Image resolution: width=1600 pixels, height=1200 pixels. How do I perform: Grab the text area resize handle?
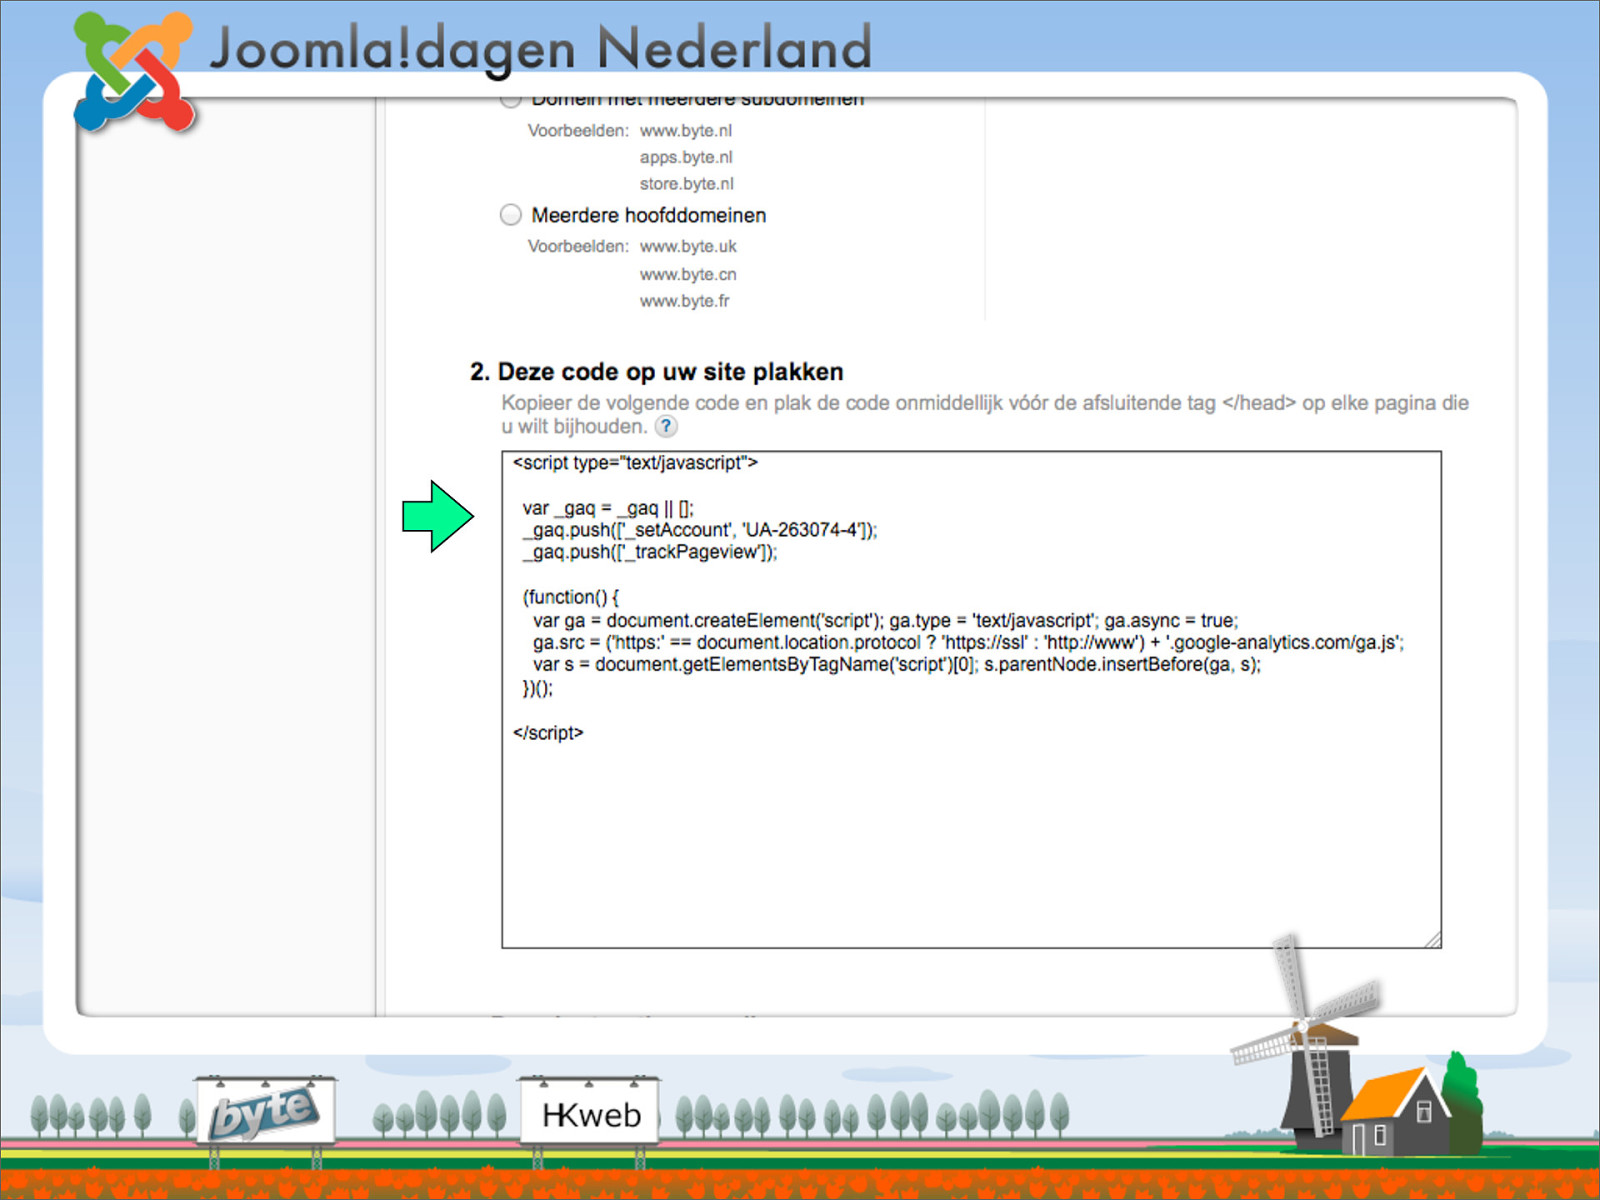click(x=1432, y=939)
